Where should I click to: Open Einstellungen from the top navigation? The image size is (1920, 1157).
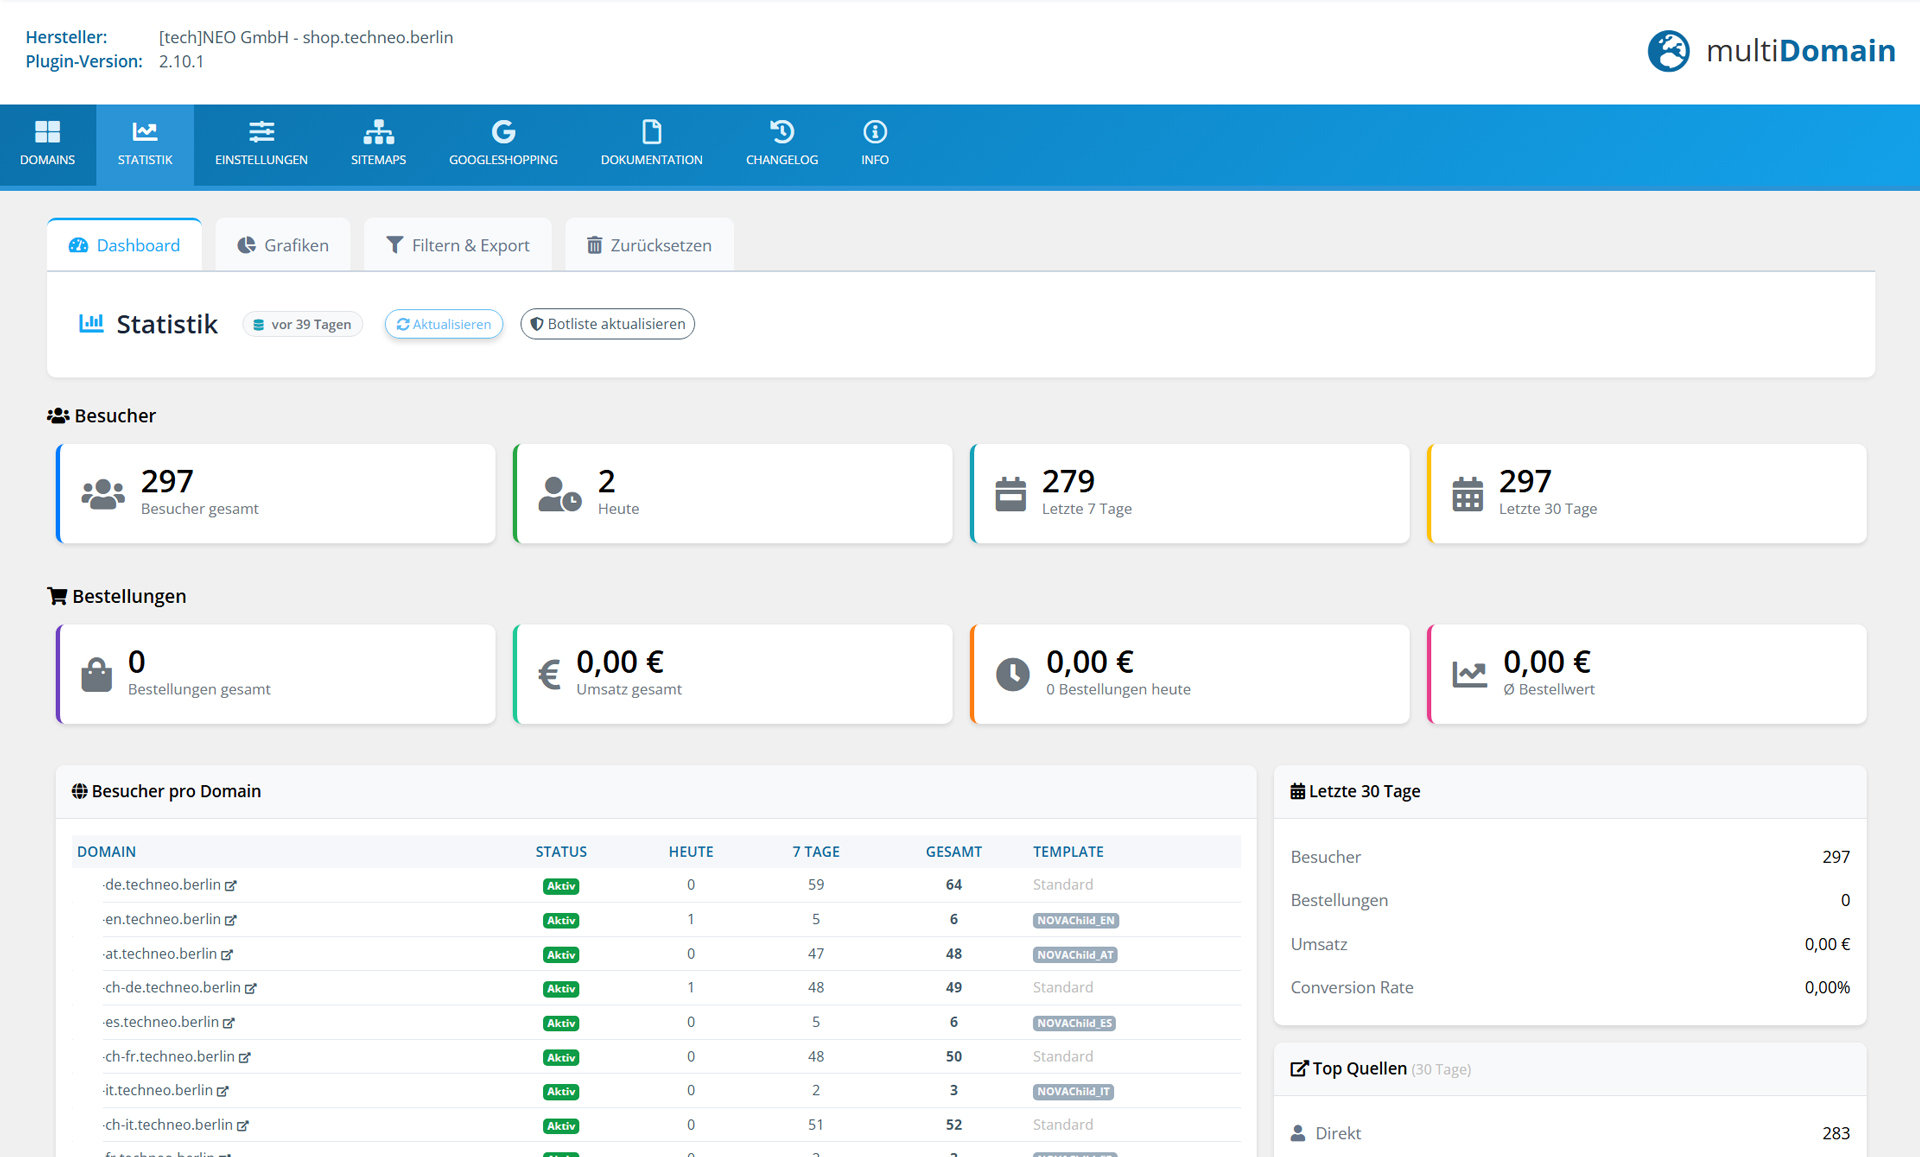click(x=261, y=145)
